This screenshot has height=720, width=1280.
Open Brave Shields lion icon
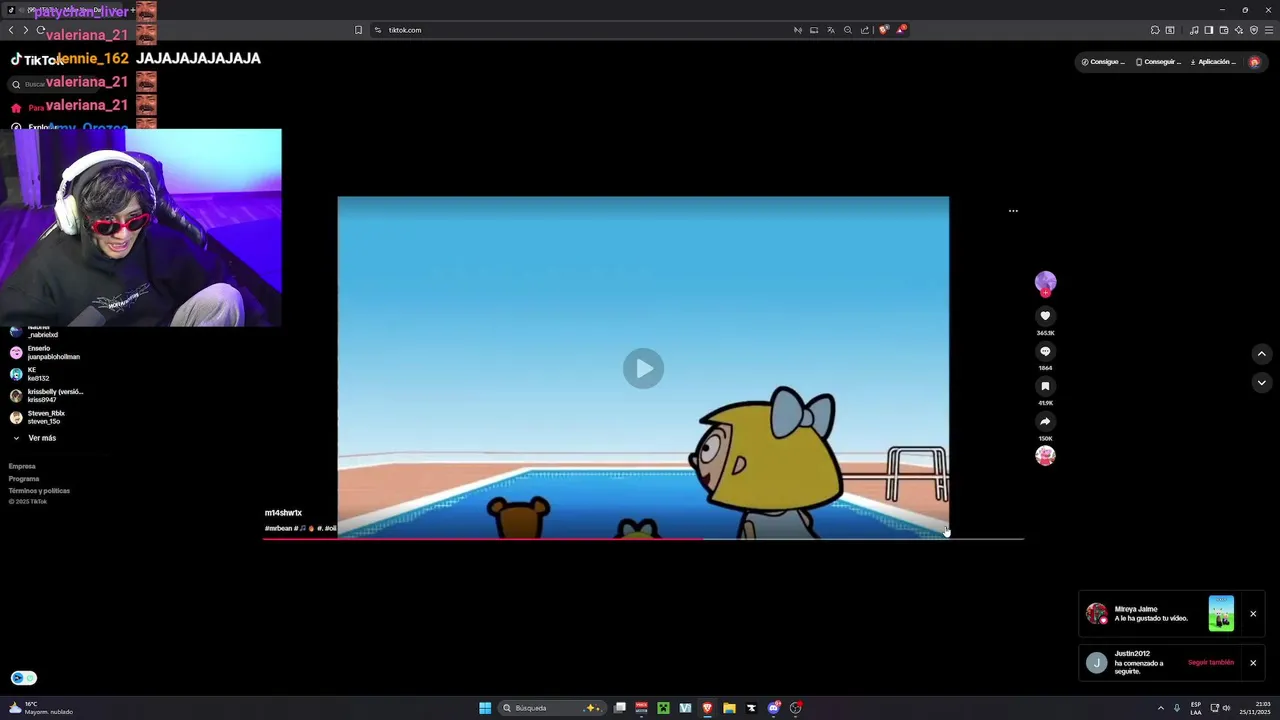click(883, 30)
